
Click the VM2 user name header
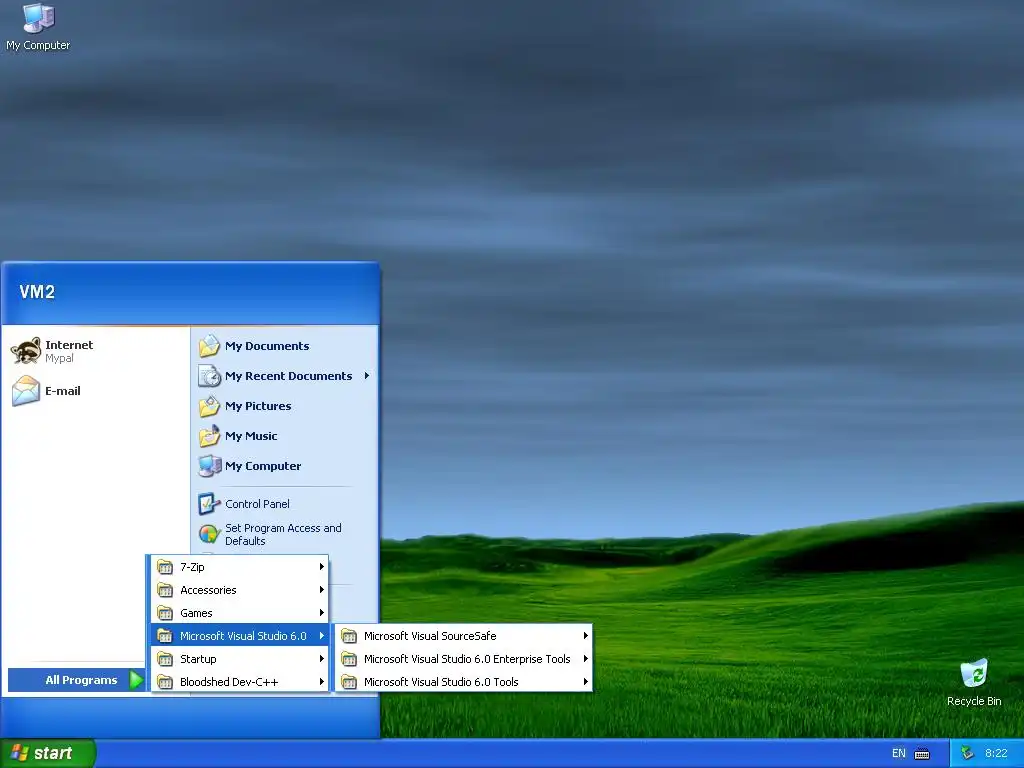point(37,292)
